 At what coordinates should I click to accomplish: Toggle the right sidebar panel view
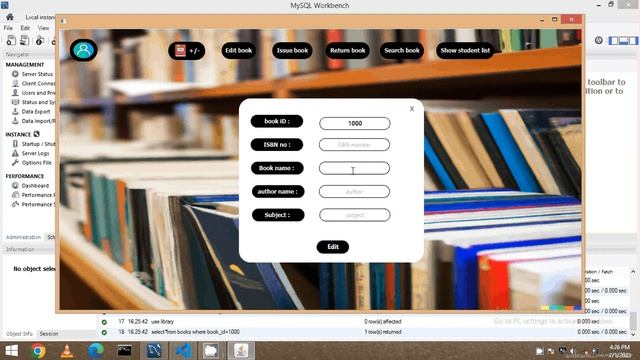[633, 40]
